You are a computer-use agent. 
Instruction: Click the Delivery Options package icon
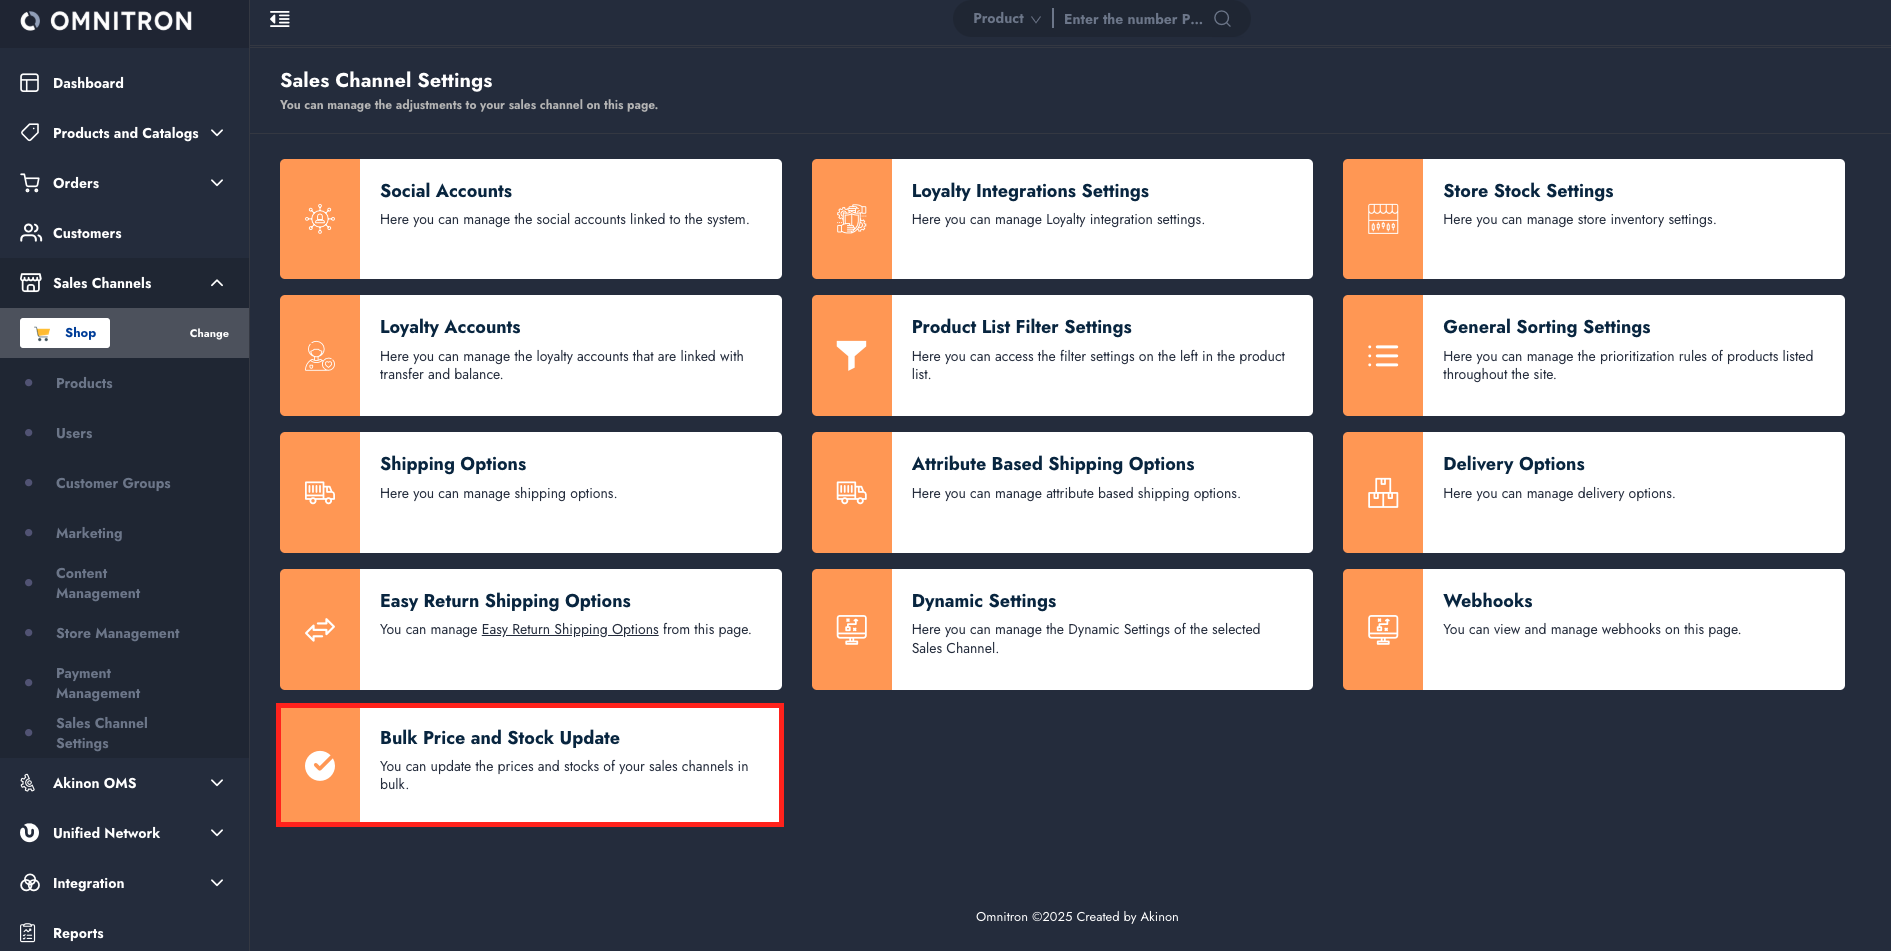click(1382, 492)
